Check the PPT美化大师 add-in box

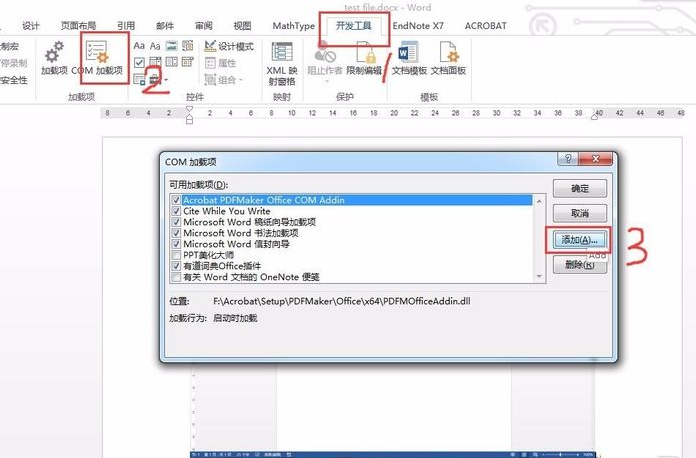[x=176, y=255]
